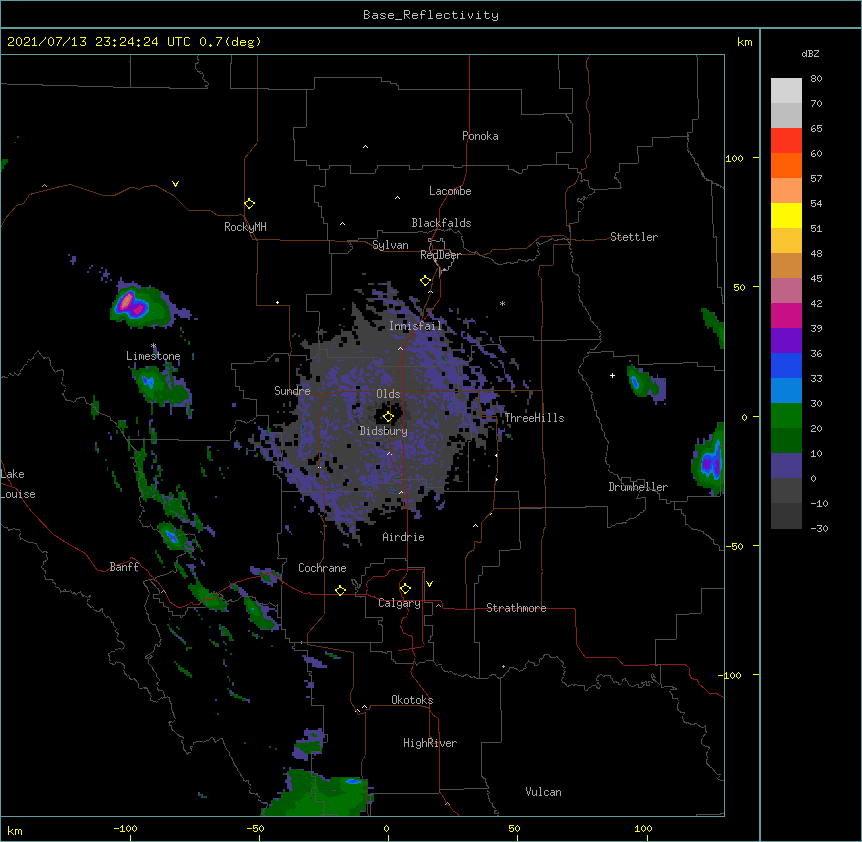This screenshot has width=862, height=842.
Task: Click the Lacombe city label
Action: point(450,191)
